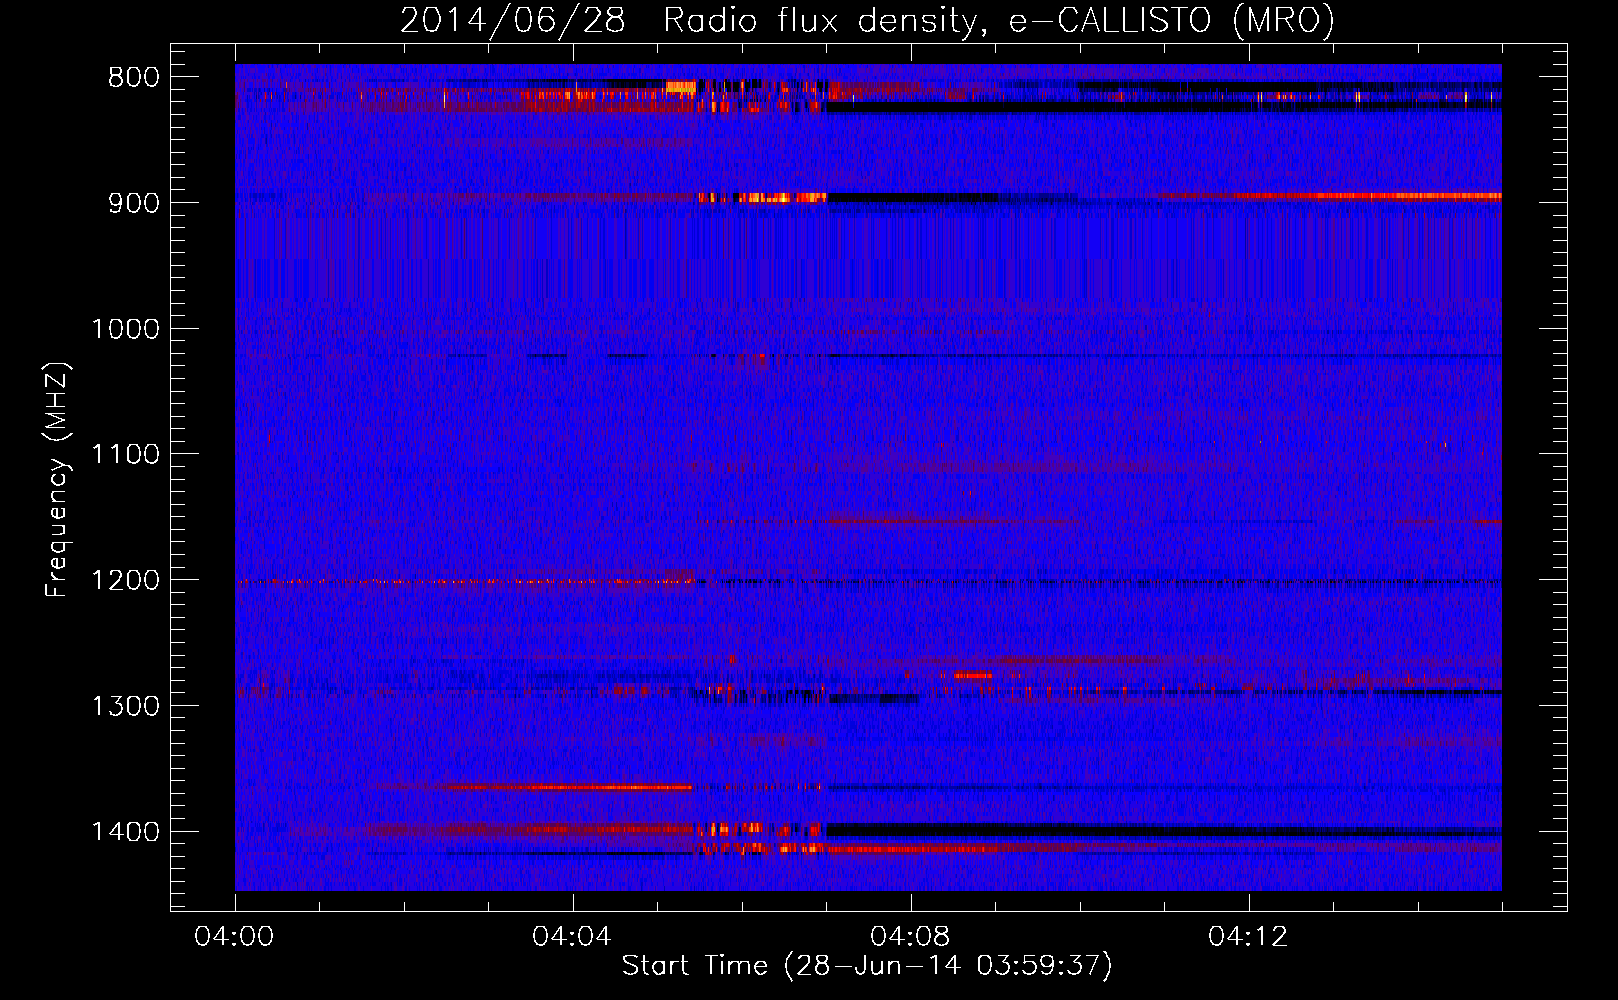
Task: Click the 'Frequency (MHZ)' axis title
Action: tap(58, 479)
